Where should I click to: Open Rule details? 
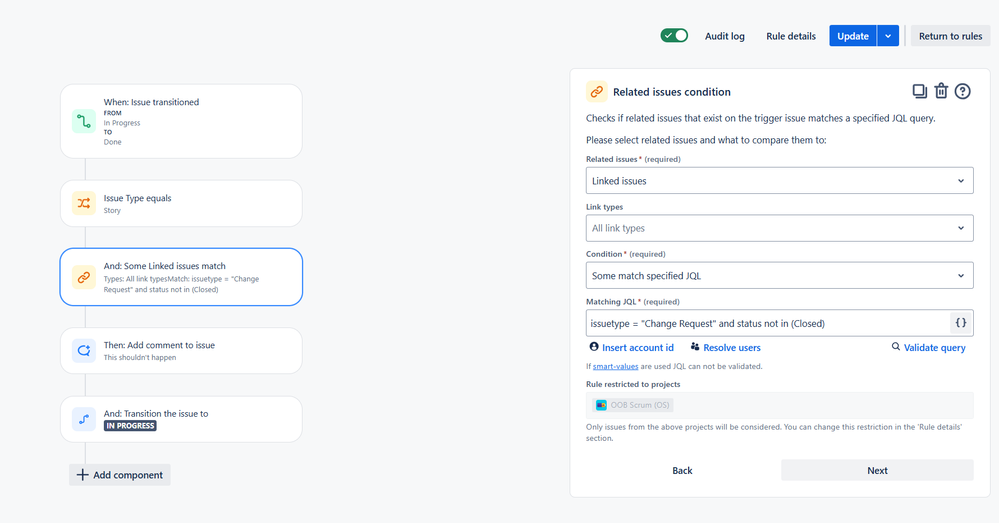click(x=791, y=36)
